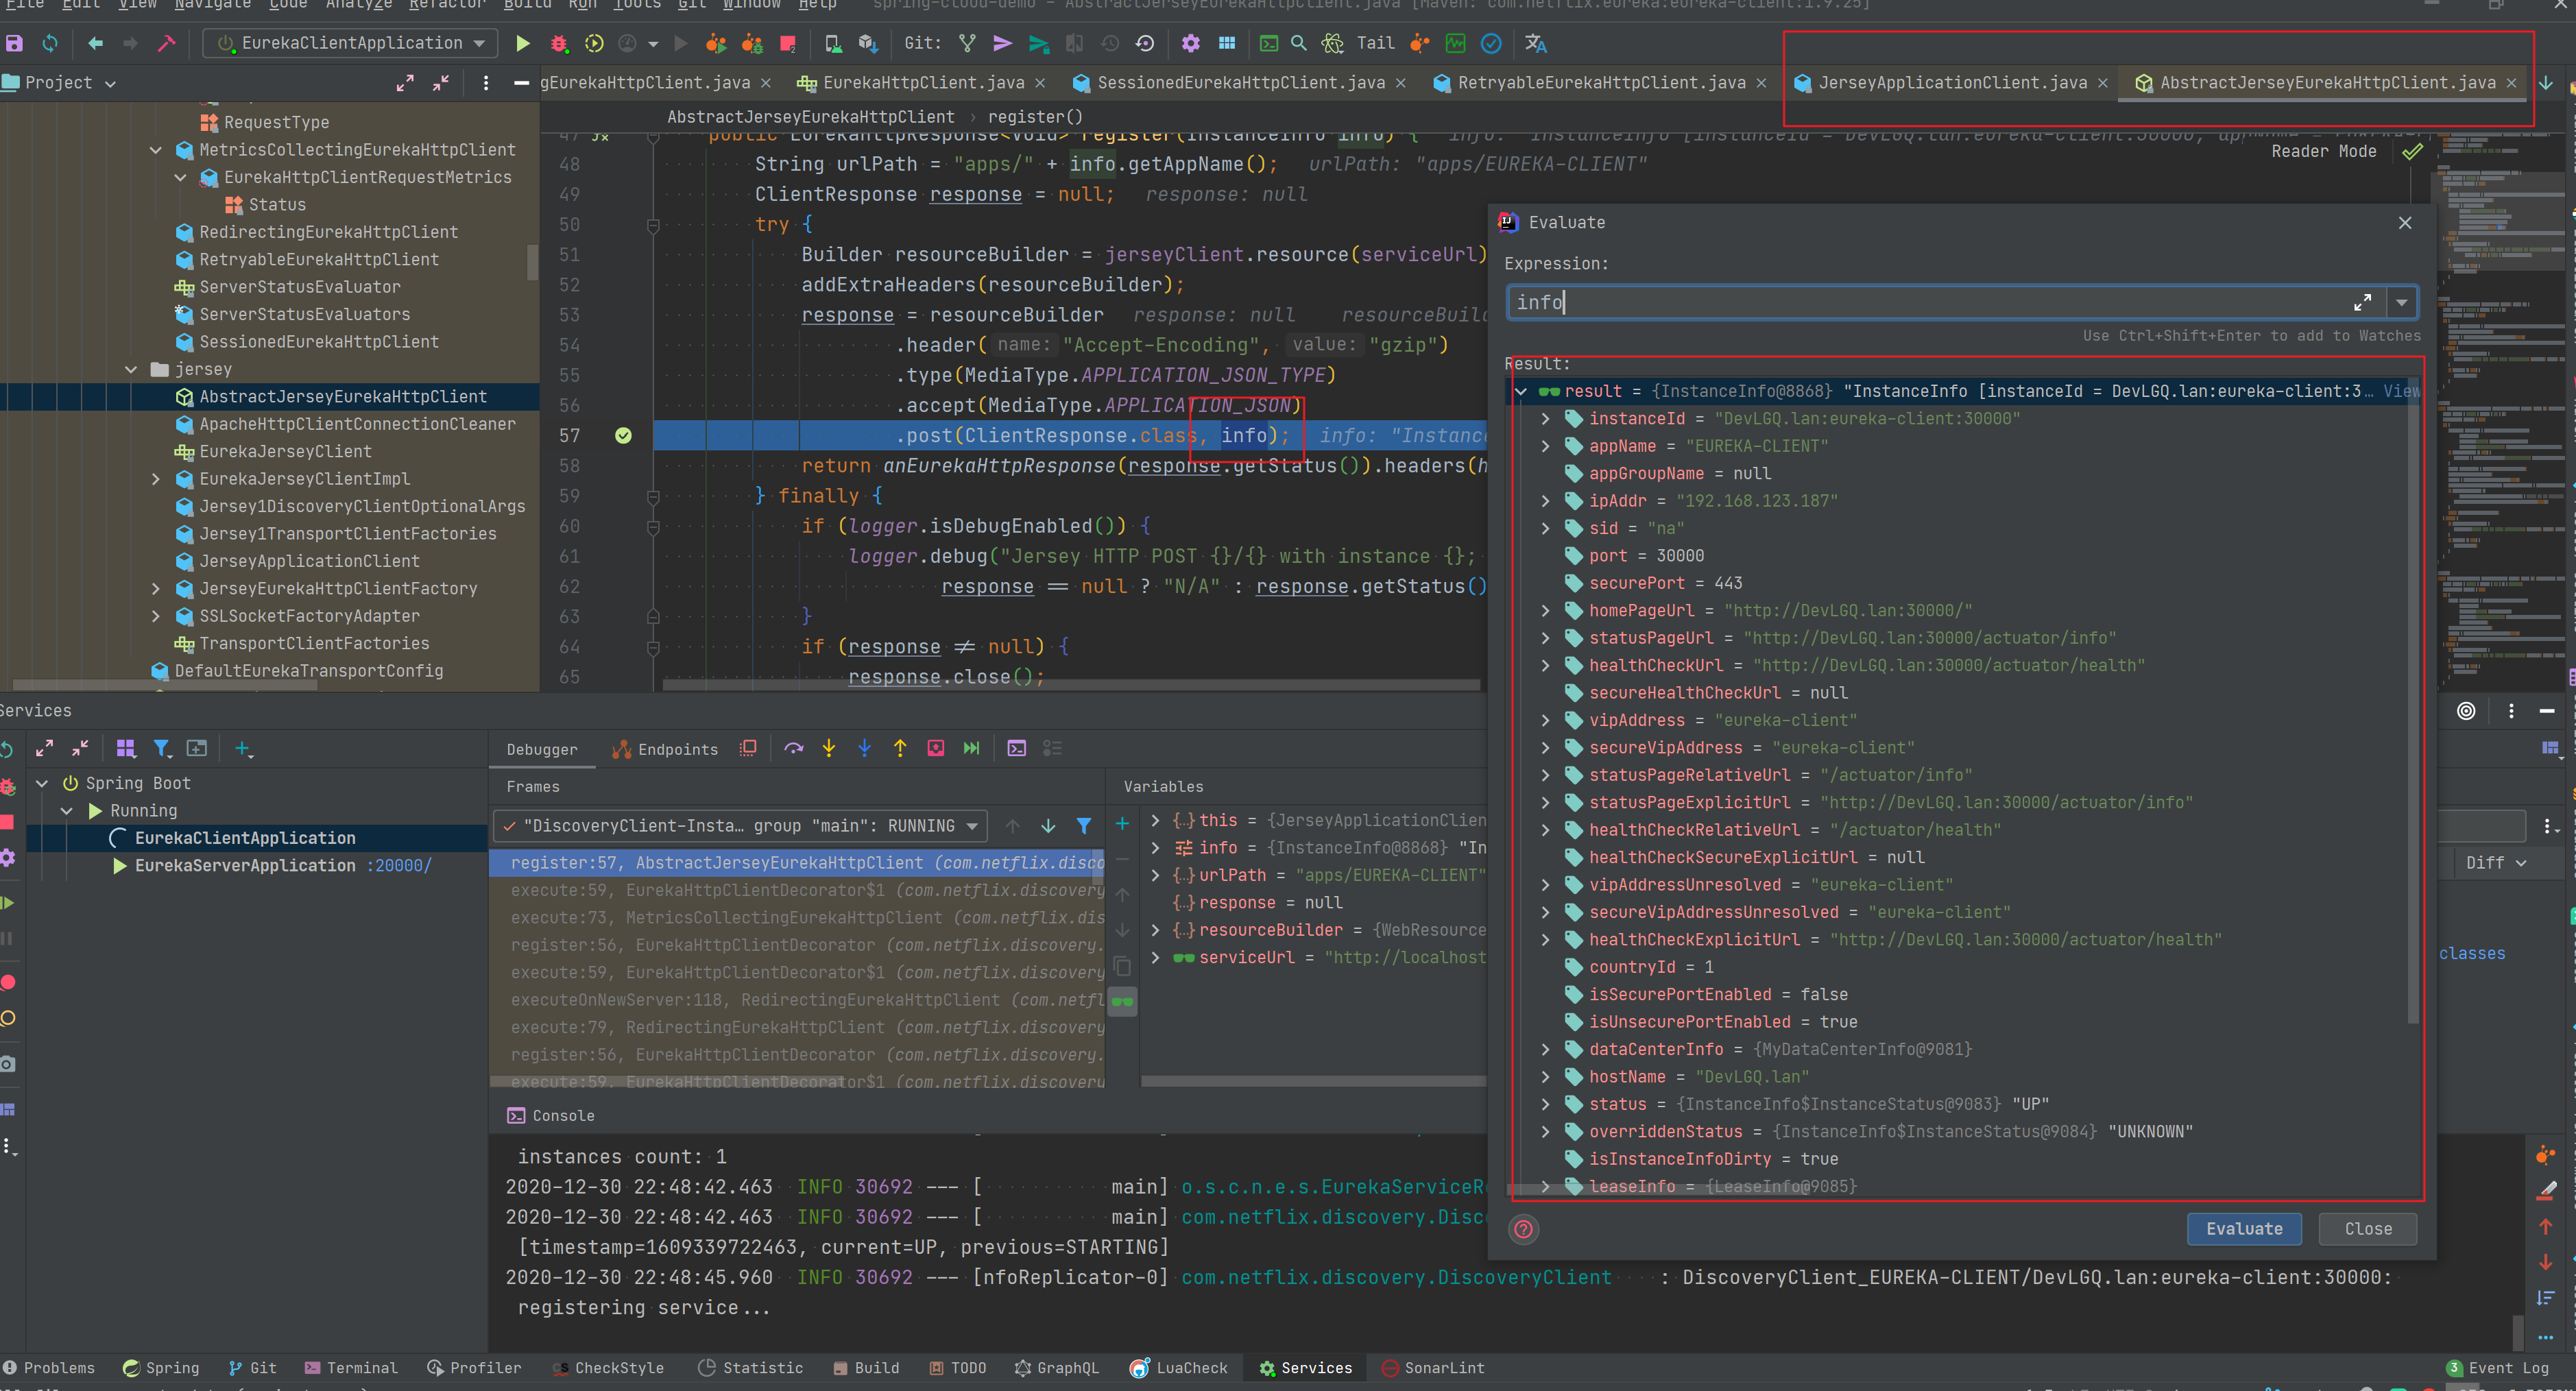
Task: Select JerseyApplicationClient in Project tree
Action: tap(309, 561)
